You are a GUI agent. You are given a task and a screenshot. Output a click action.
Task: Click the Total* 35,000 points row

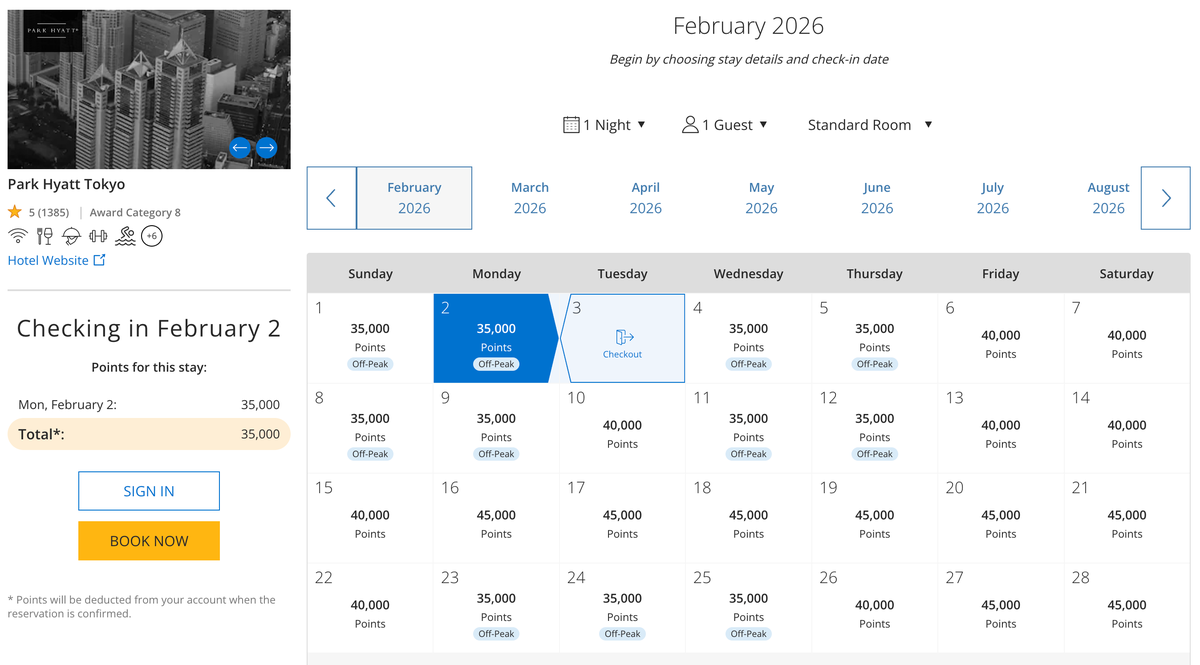(149, 434)
